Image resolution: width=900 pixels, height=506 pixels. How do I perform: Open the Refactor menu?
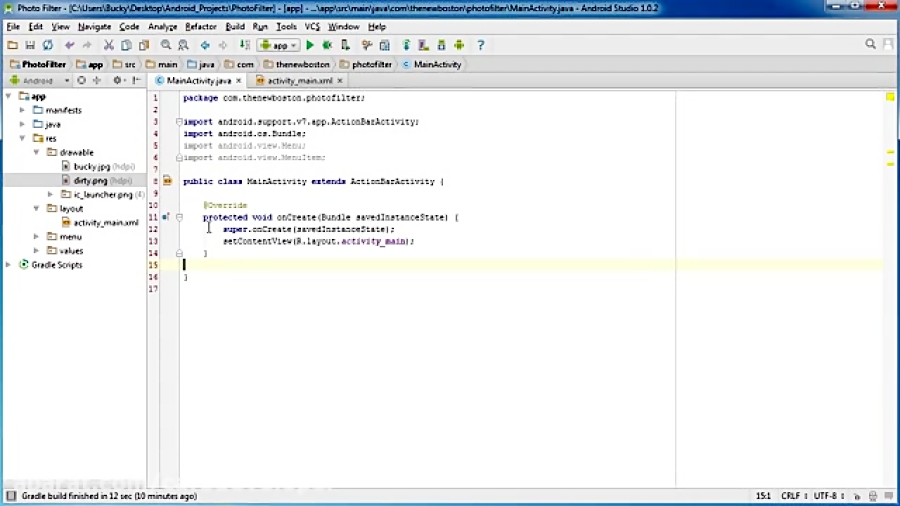pos(200,27)
